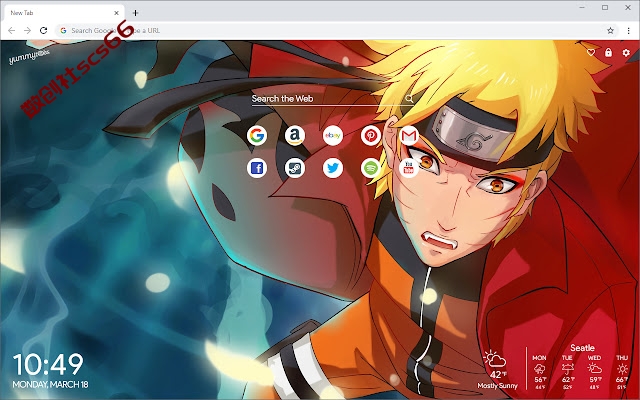Screen dimensions: 640x400
Task: Click the Mostly Sunny condition text
Action: (x=497, y=385)
